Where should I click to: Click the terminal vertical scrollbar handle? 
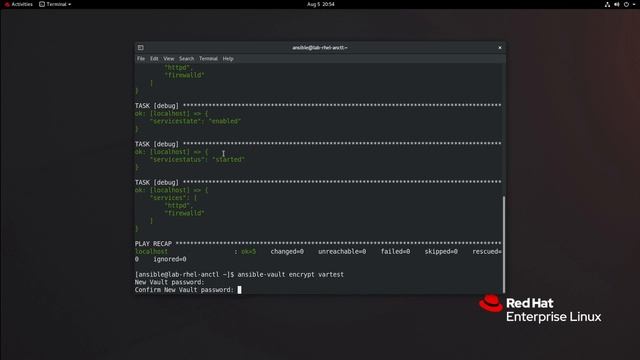pyautogui.click(x=504, y=244)
